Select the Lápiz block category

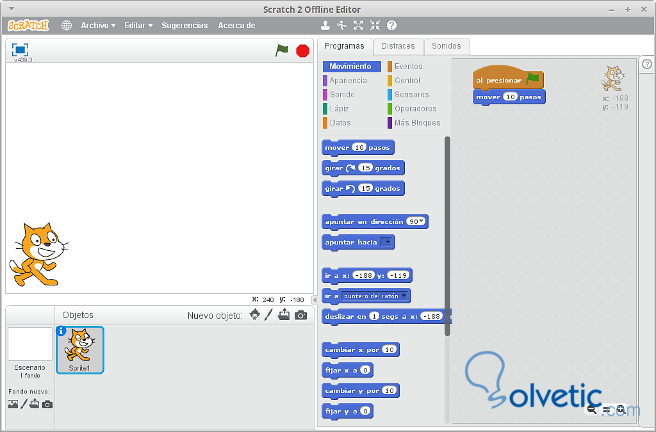pyautogui.click(x=336, y=109)
